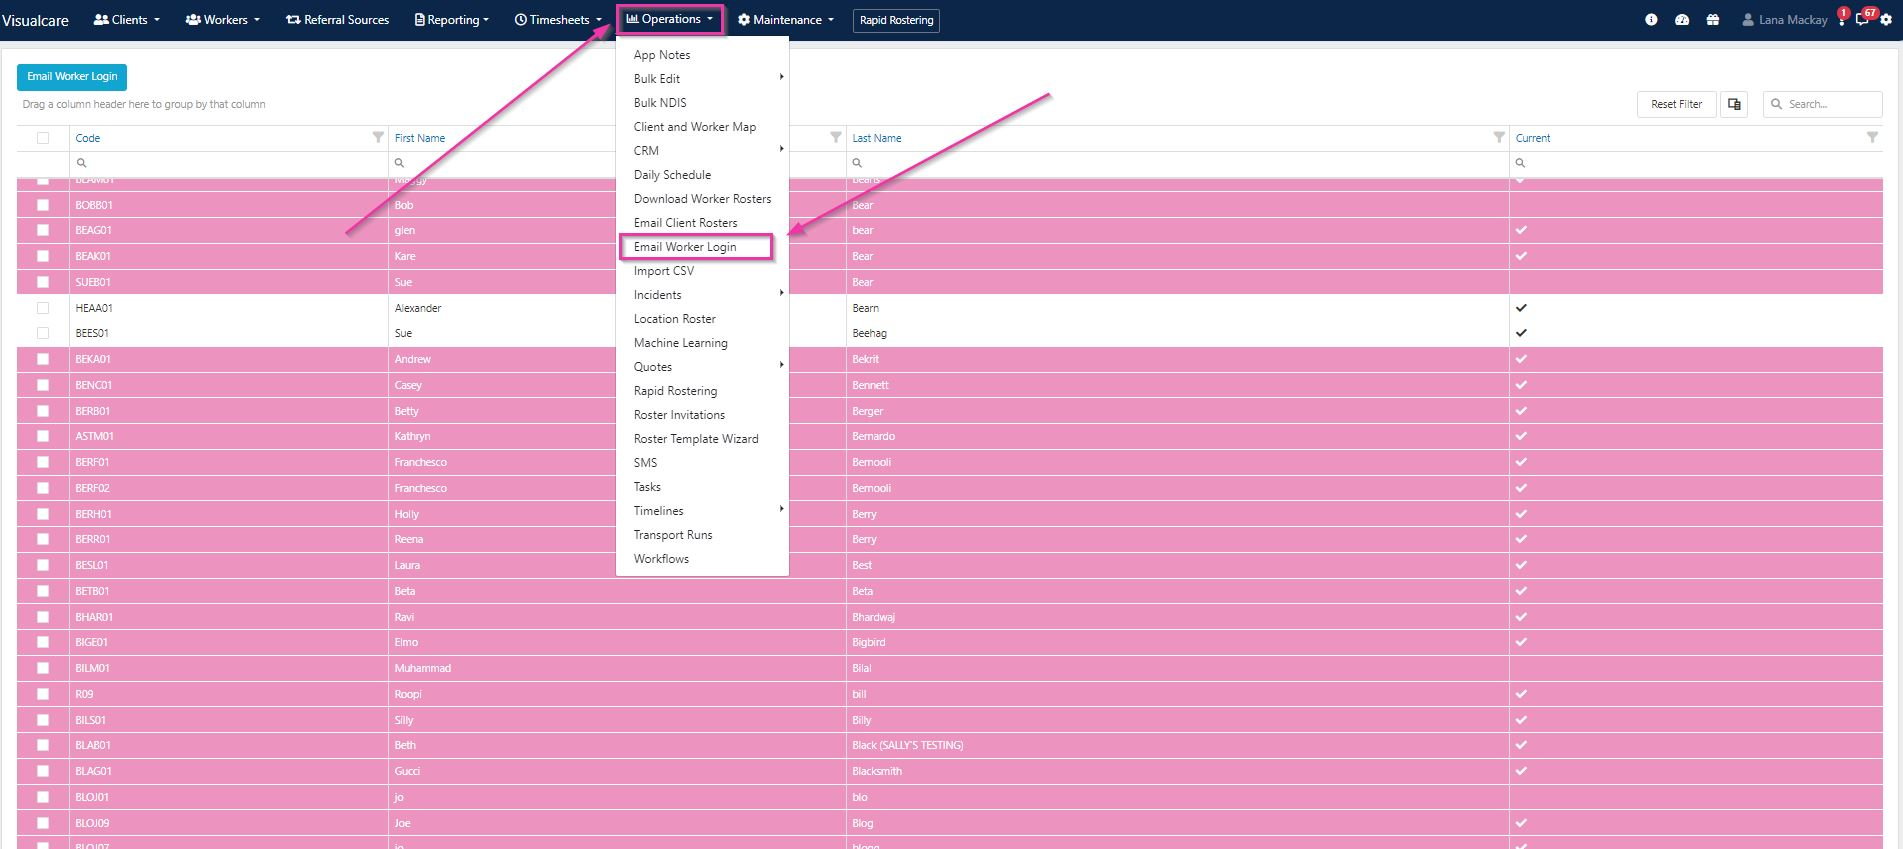Select checkbox for row BOBB01
Image resolution: width=1903 pixels, height=849 pixels.
[43, 205]
